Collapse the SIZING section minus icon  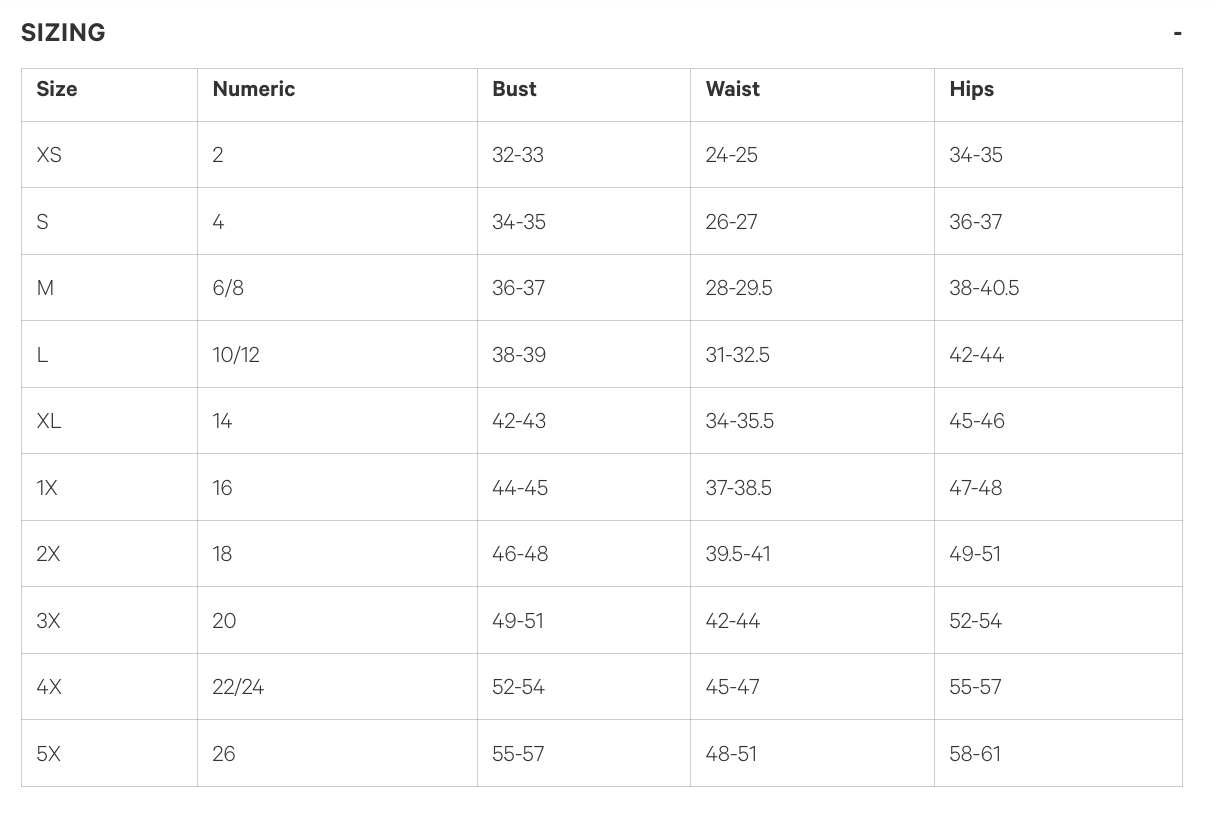coord(1177,33)
